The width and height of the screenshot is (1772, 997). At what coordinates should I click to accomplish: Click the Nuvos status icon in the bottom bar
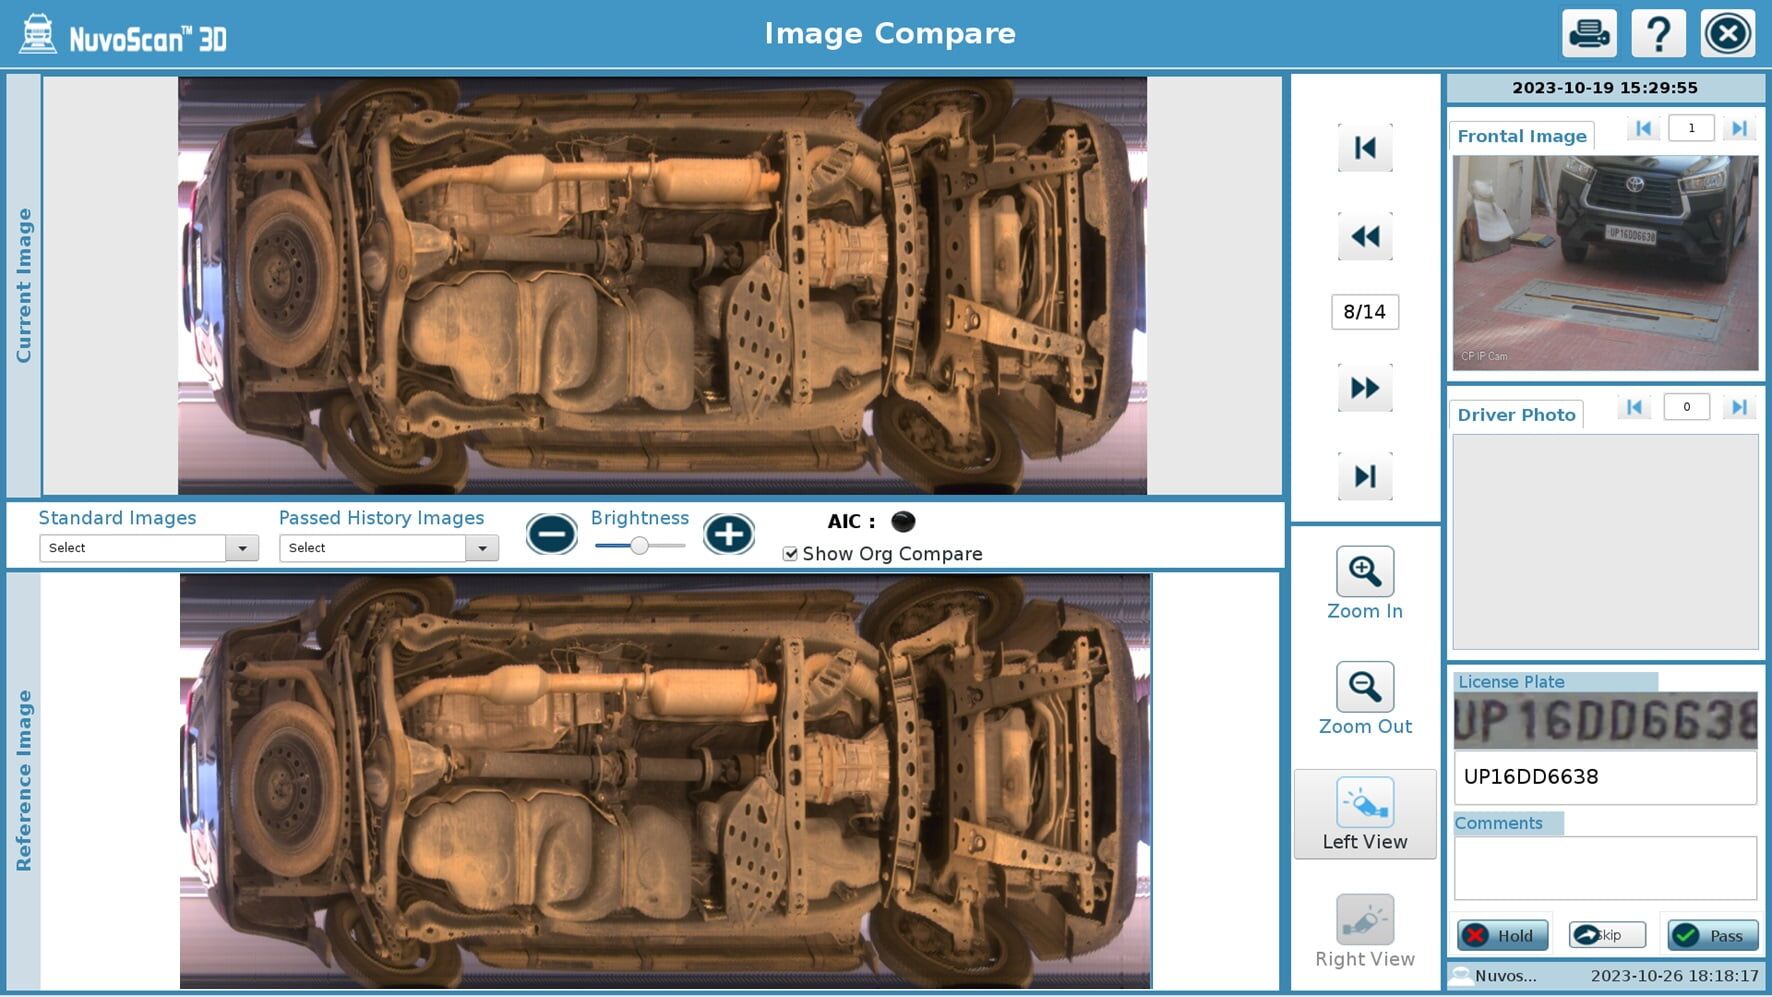point(1463,975)
